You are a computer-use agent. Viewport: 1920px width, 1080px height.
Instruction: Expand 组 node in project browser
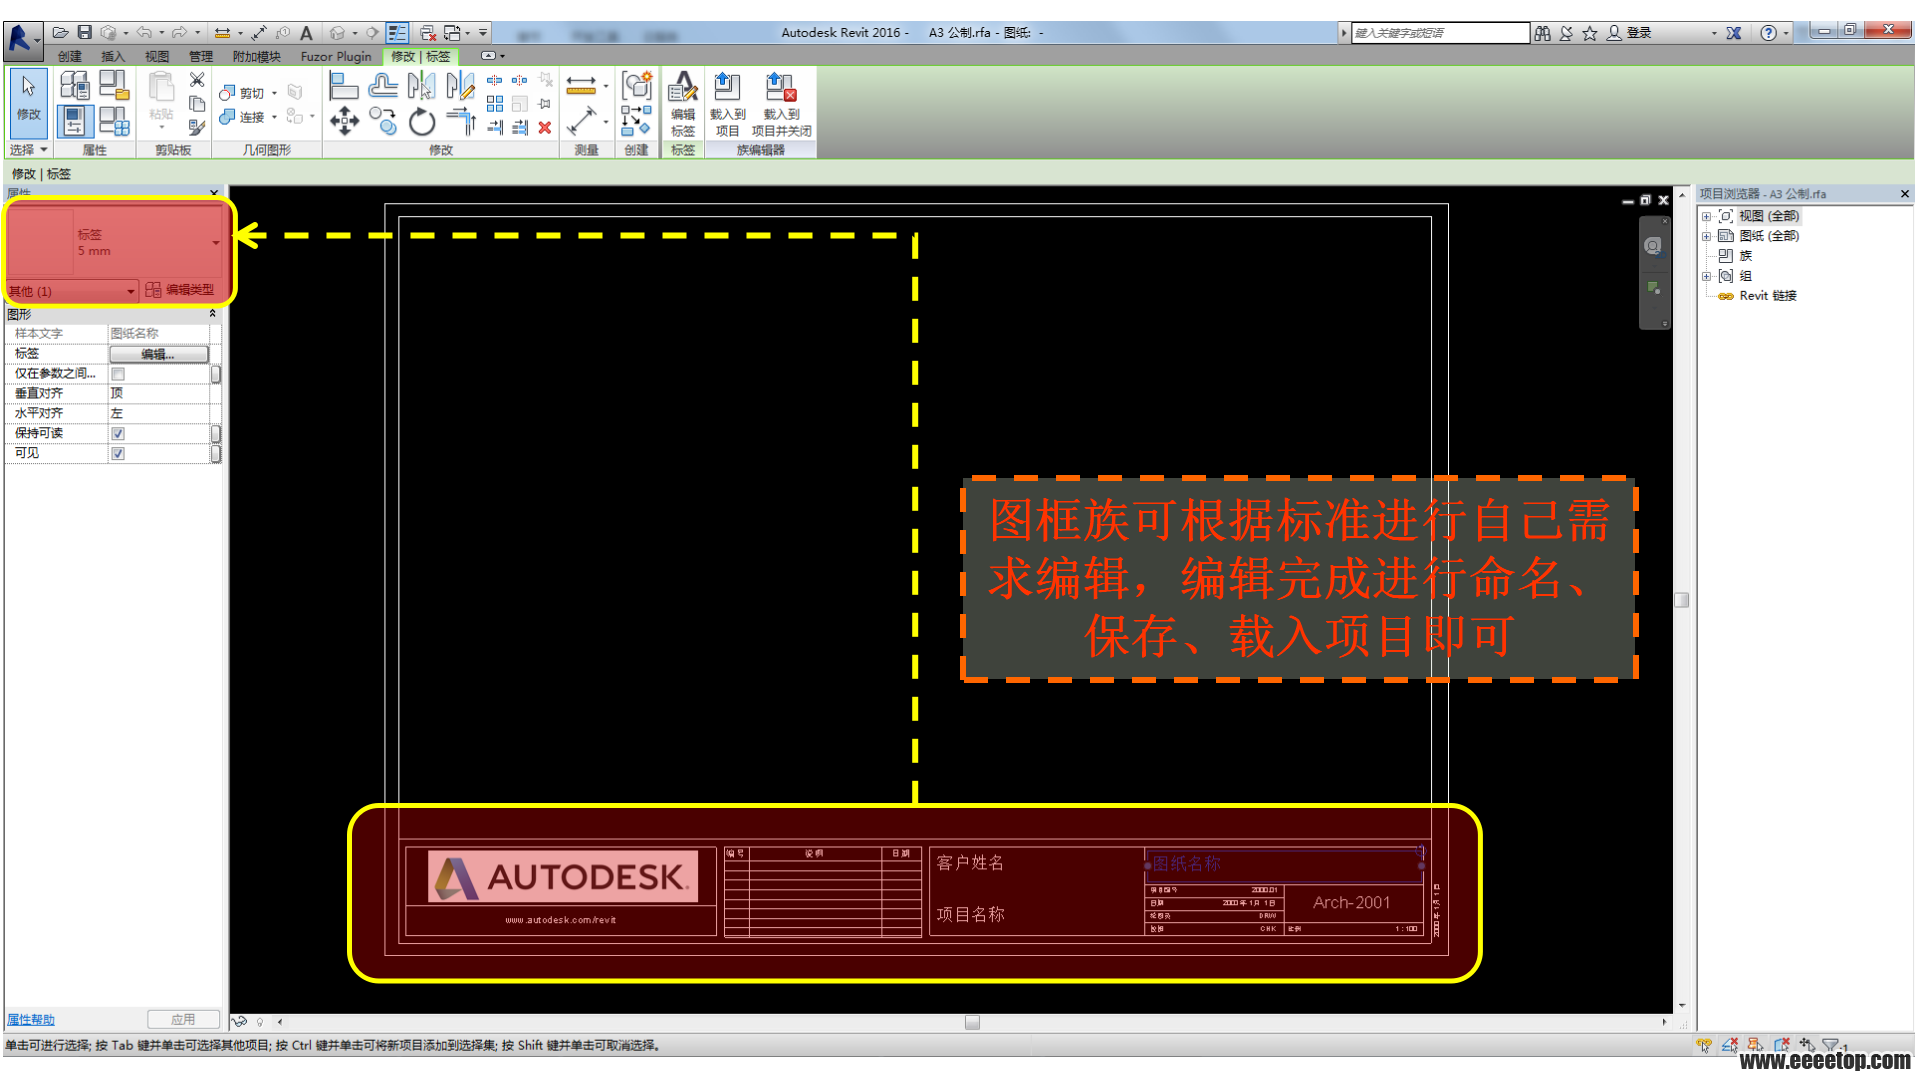1707,276
